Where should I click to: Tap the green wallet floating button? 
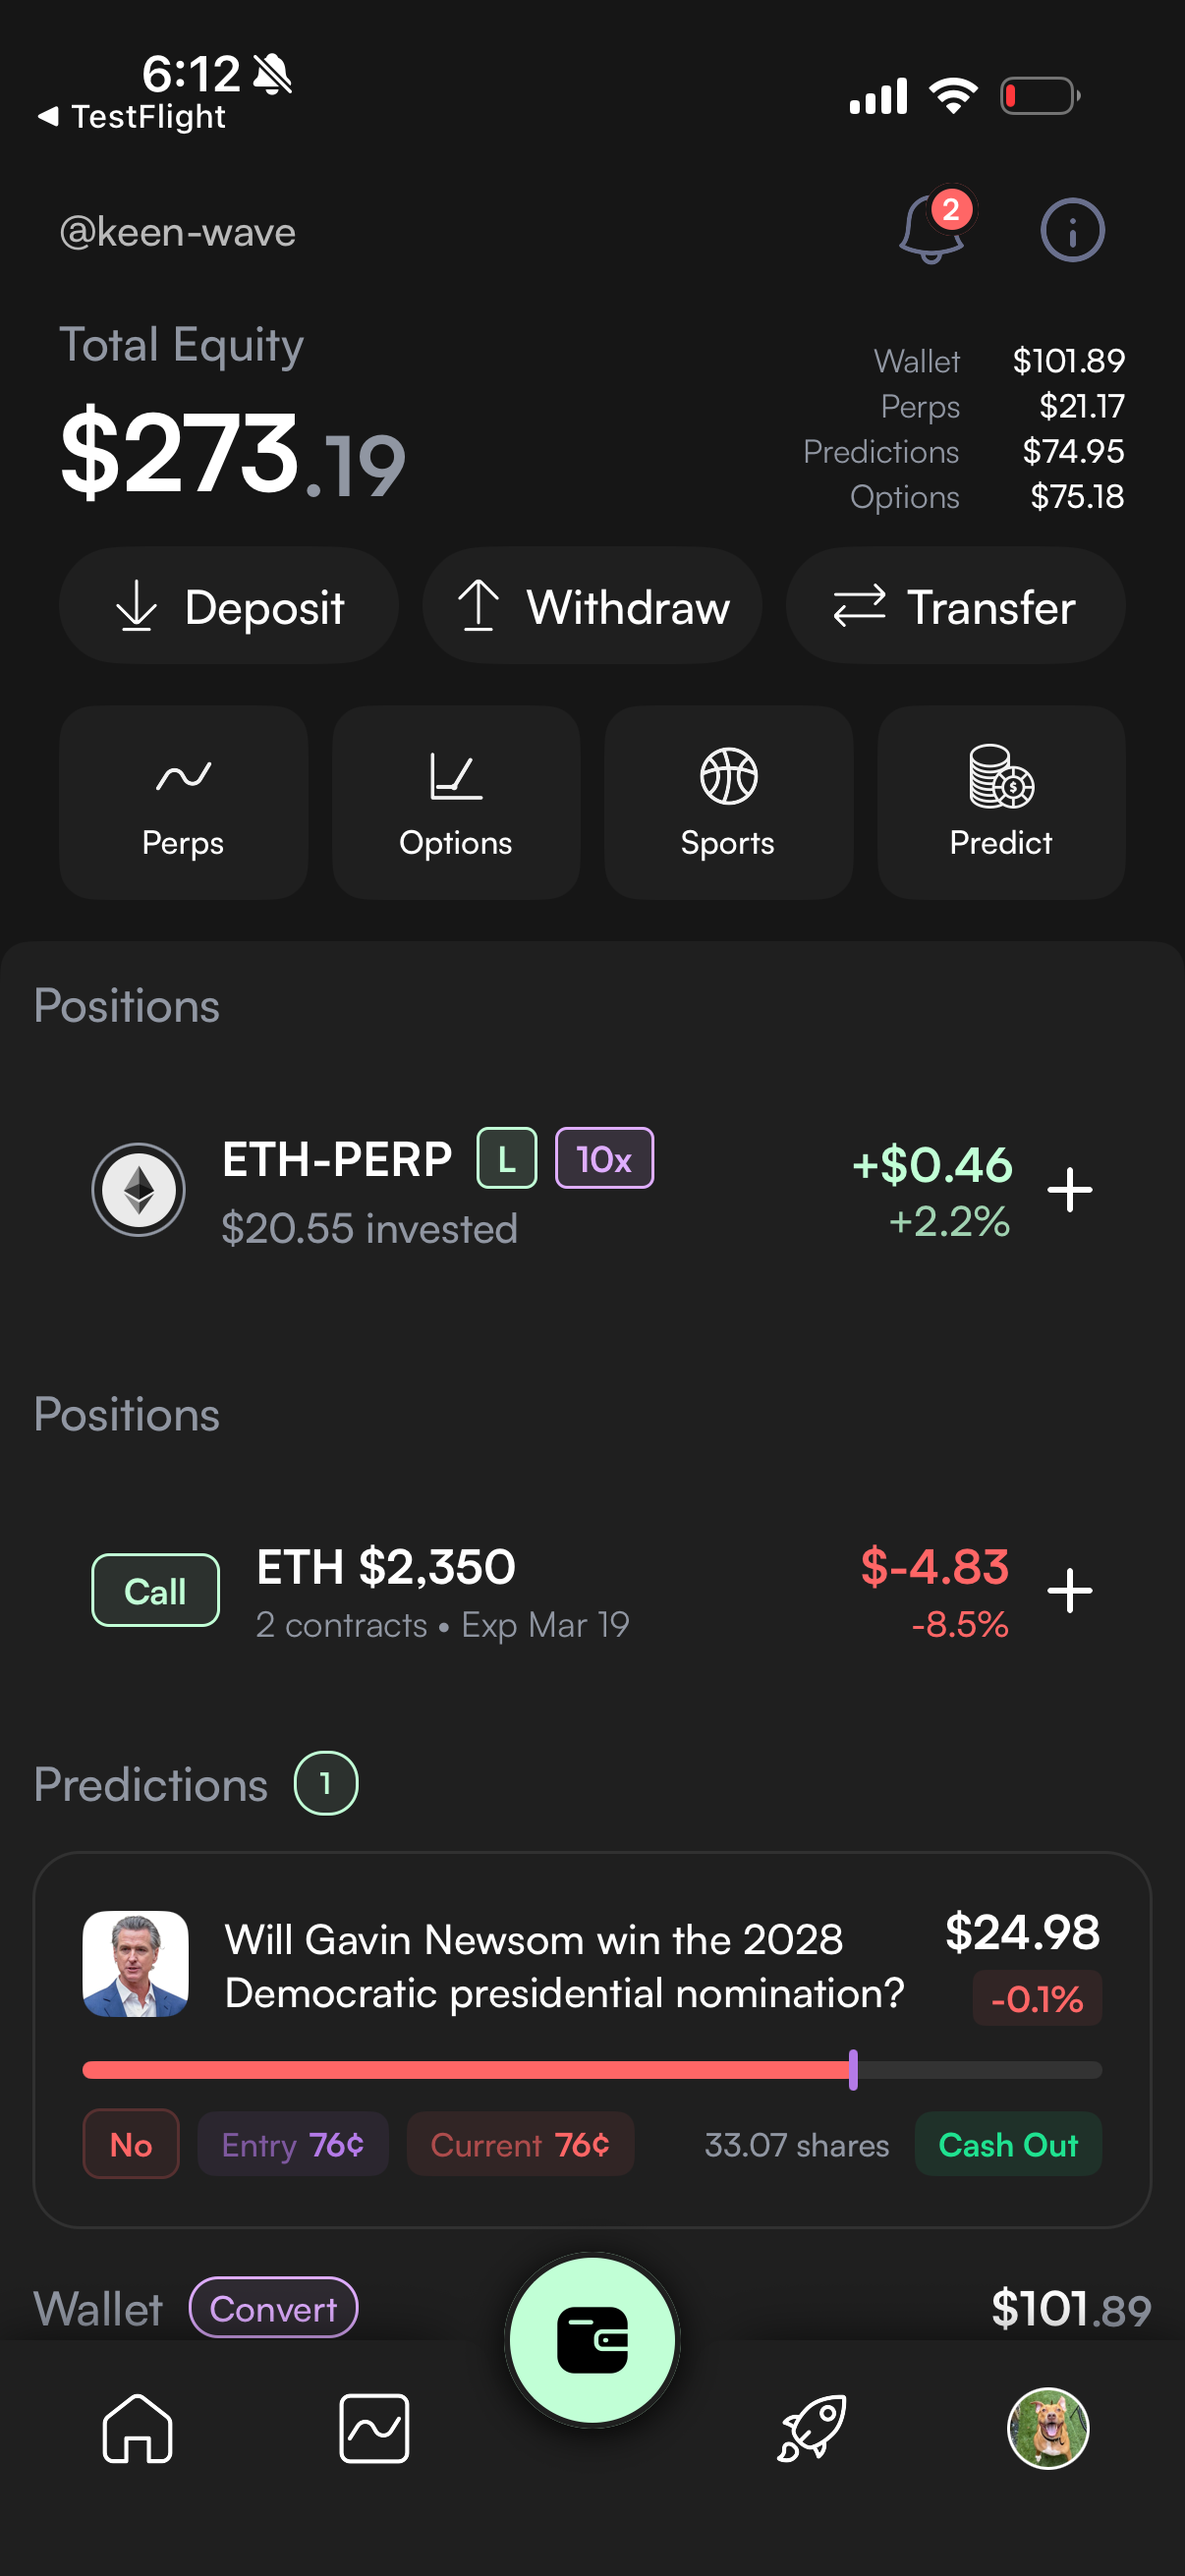tap(592, 2340)
